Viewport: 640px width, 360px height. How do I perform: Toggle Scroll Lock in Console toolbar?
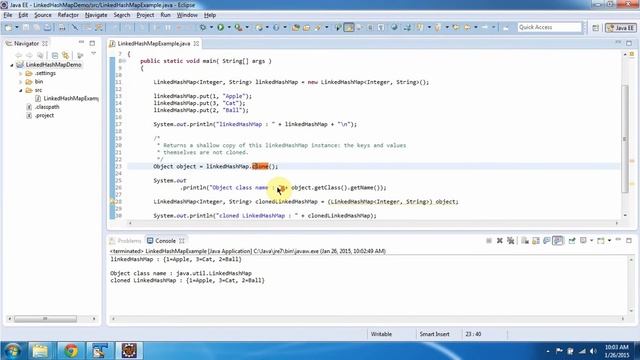tap(536, 241)
